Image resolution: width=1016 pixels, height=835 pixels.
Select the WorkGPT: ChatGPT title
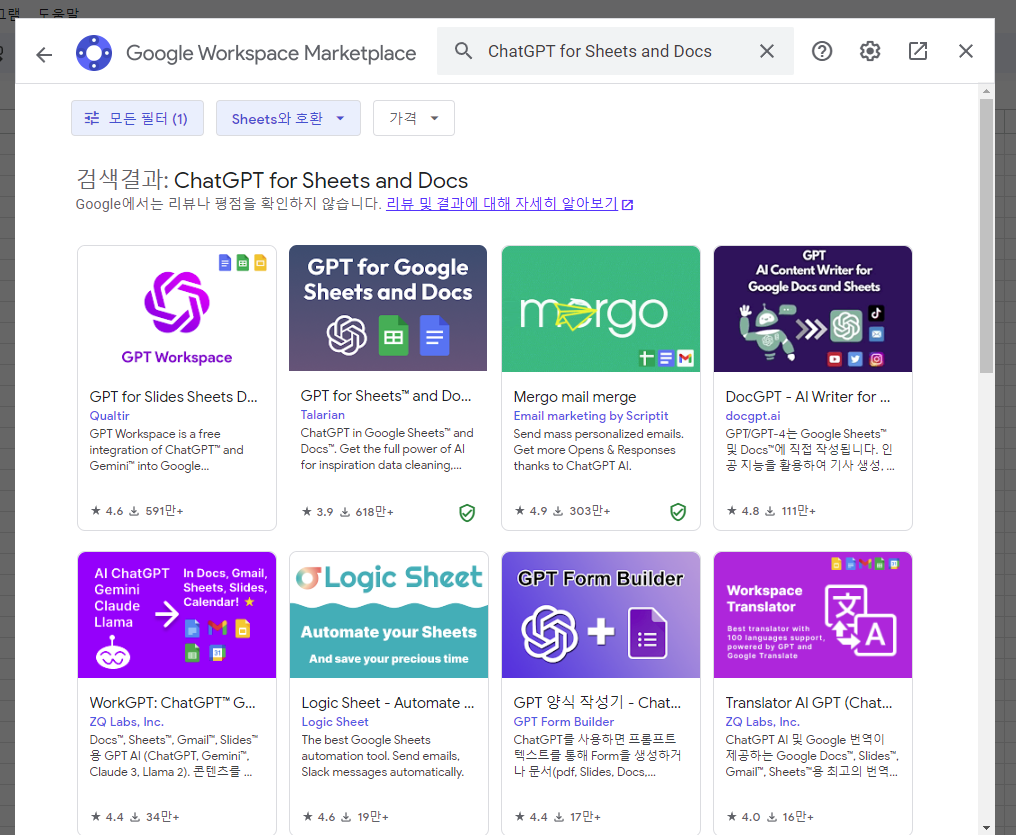[172, 703]
